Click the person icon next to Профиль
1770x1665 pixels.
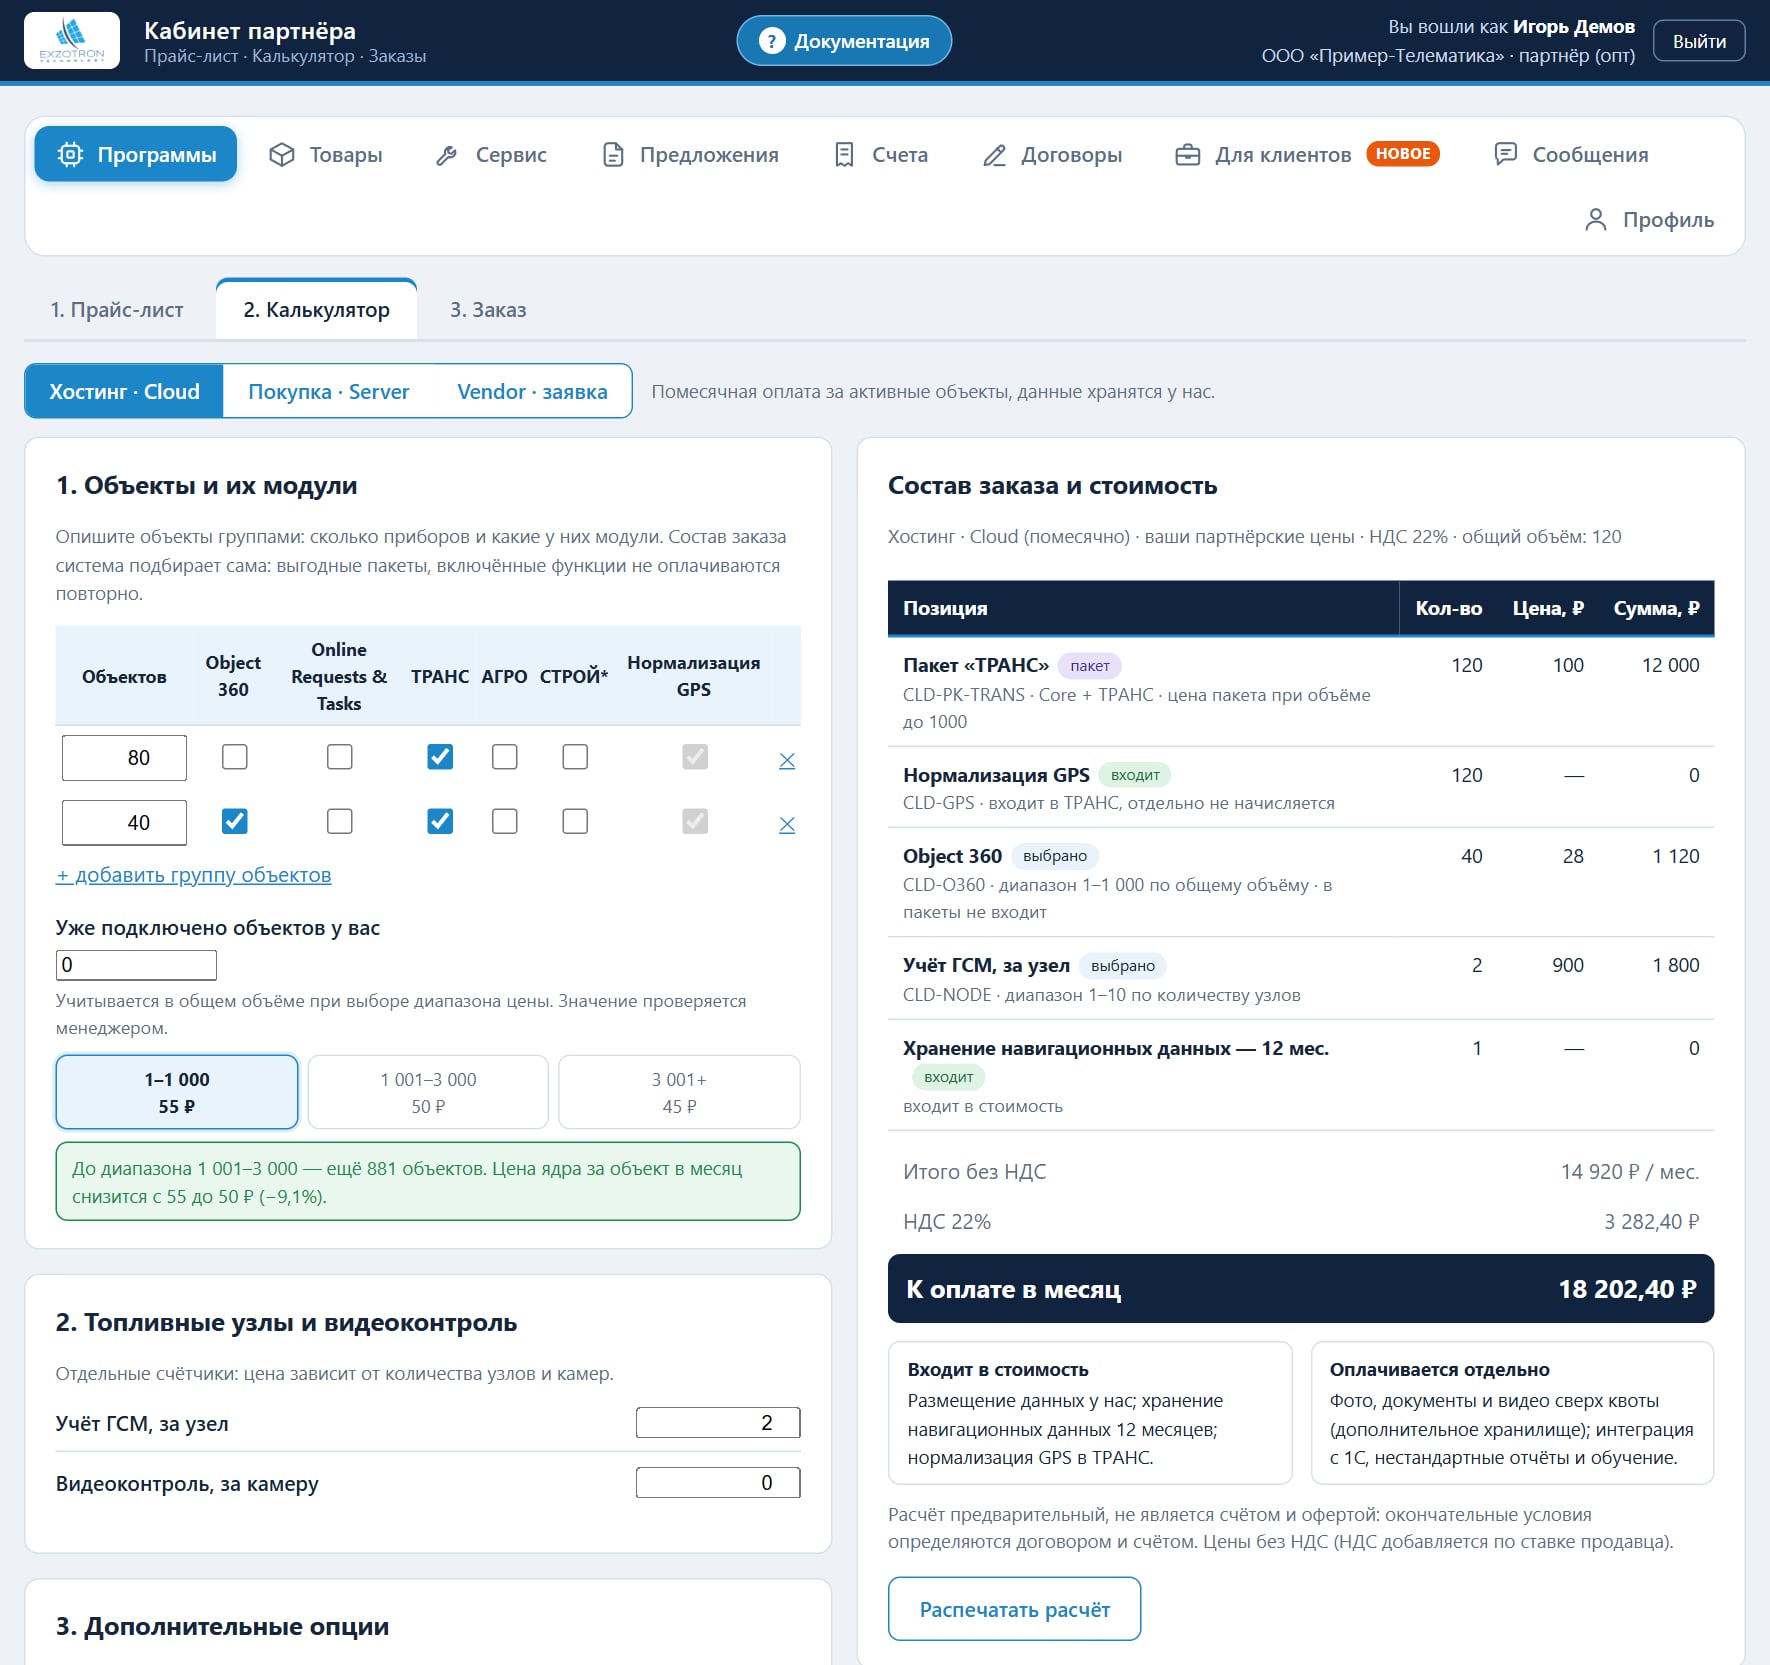tap(1596, 220)
